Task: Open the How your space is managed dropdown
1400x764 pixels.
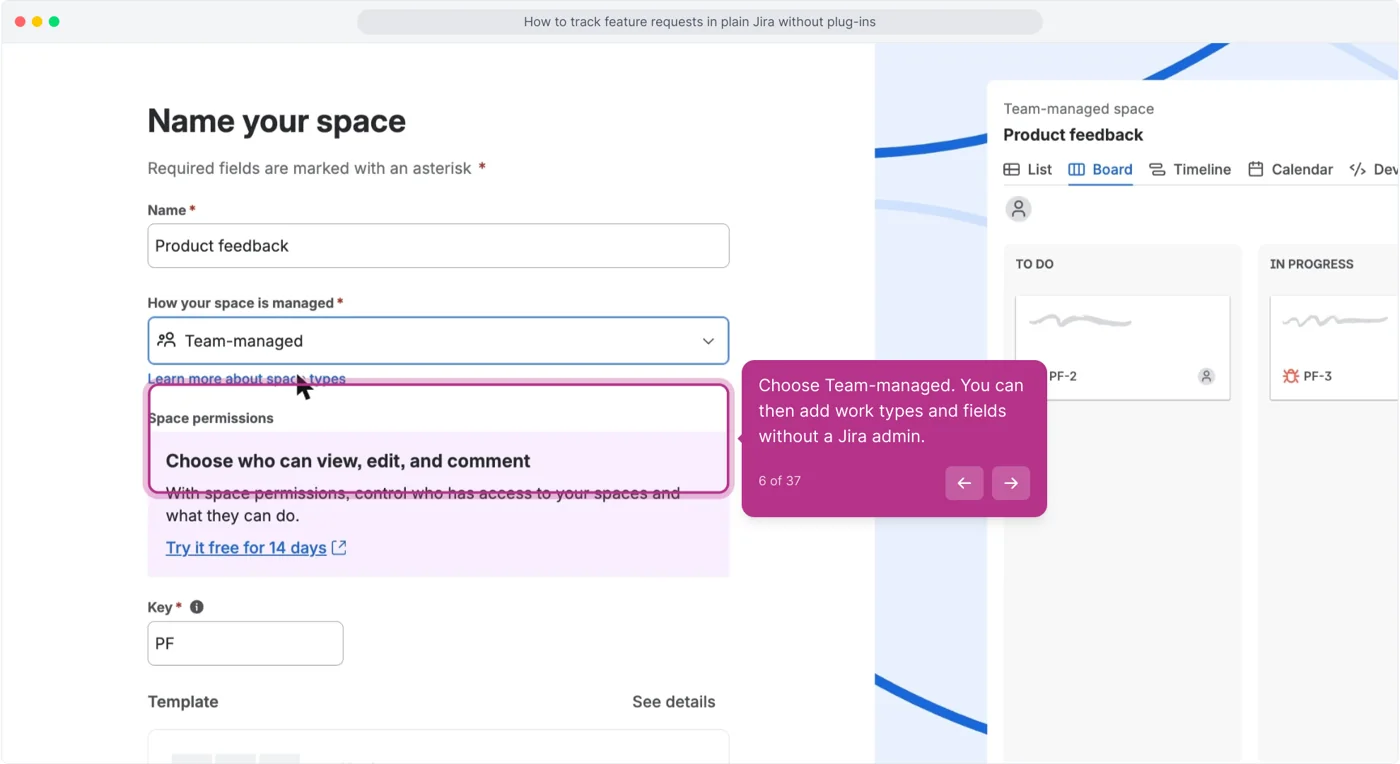Action: (438, 341)
